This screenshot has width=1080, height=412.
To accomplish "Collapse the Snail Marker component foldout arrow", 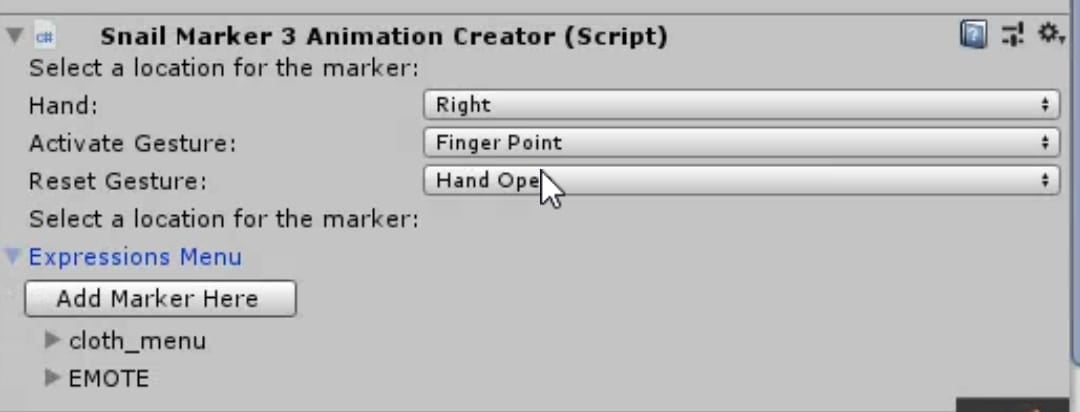I will pos(14,36).
